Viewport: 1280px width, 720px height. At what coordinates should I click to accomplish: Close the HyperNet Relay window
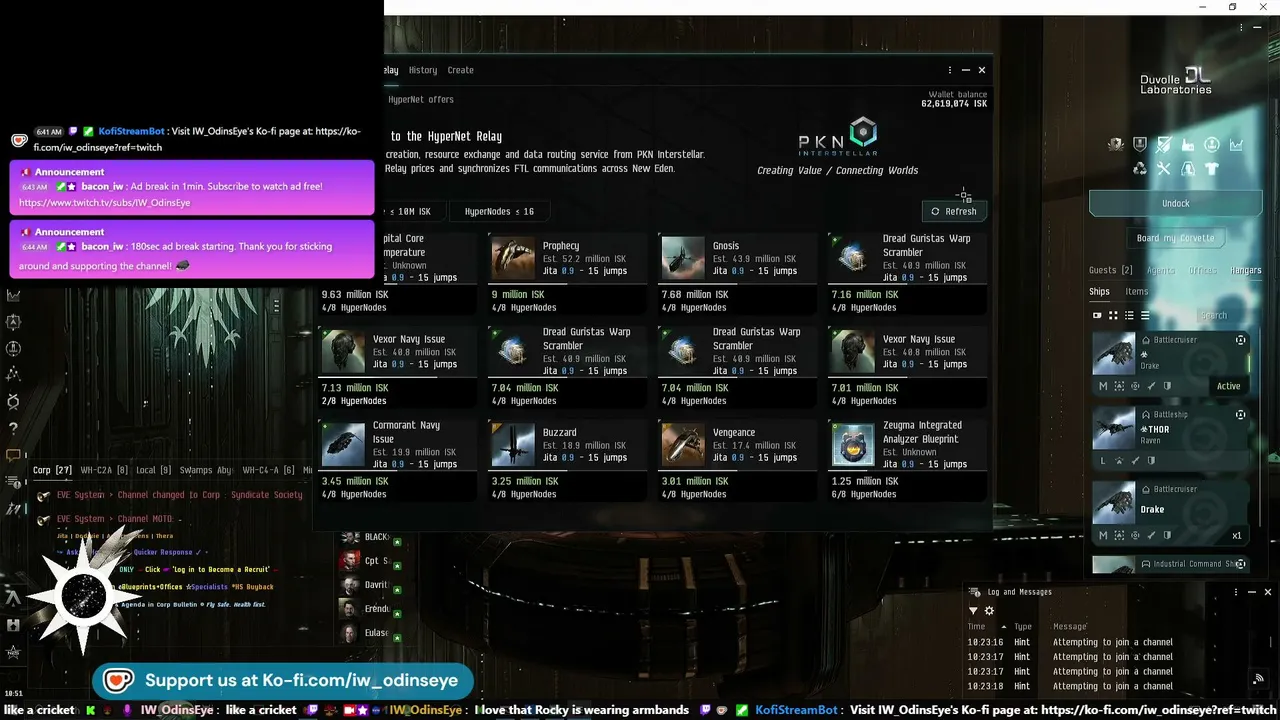tap(982, 70)
